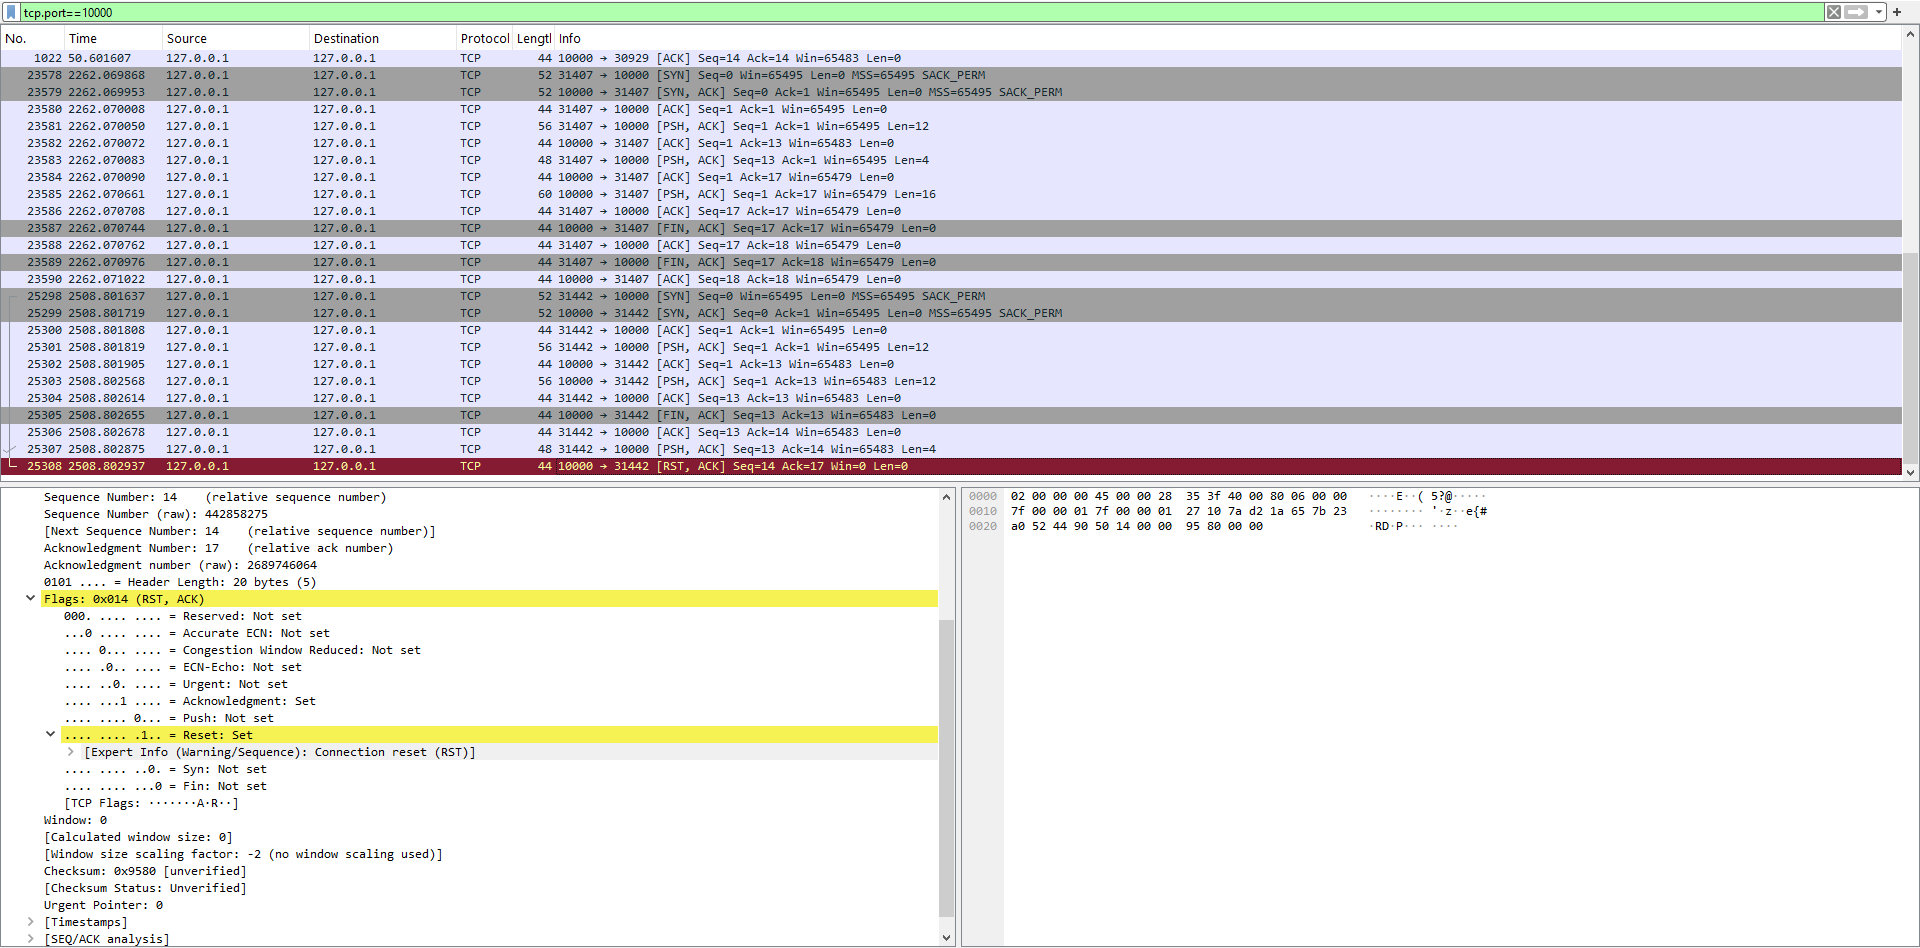Image resolution: width=1920 pixels, height=948 pixels.
Task: Click the Info column header
Action: [570, 39]
